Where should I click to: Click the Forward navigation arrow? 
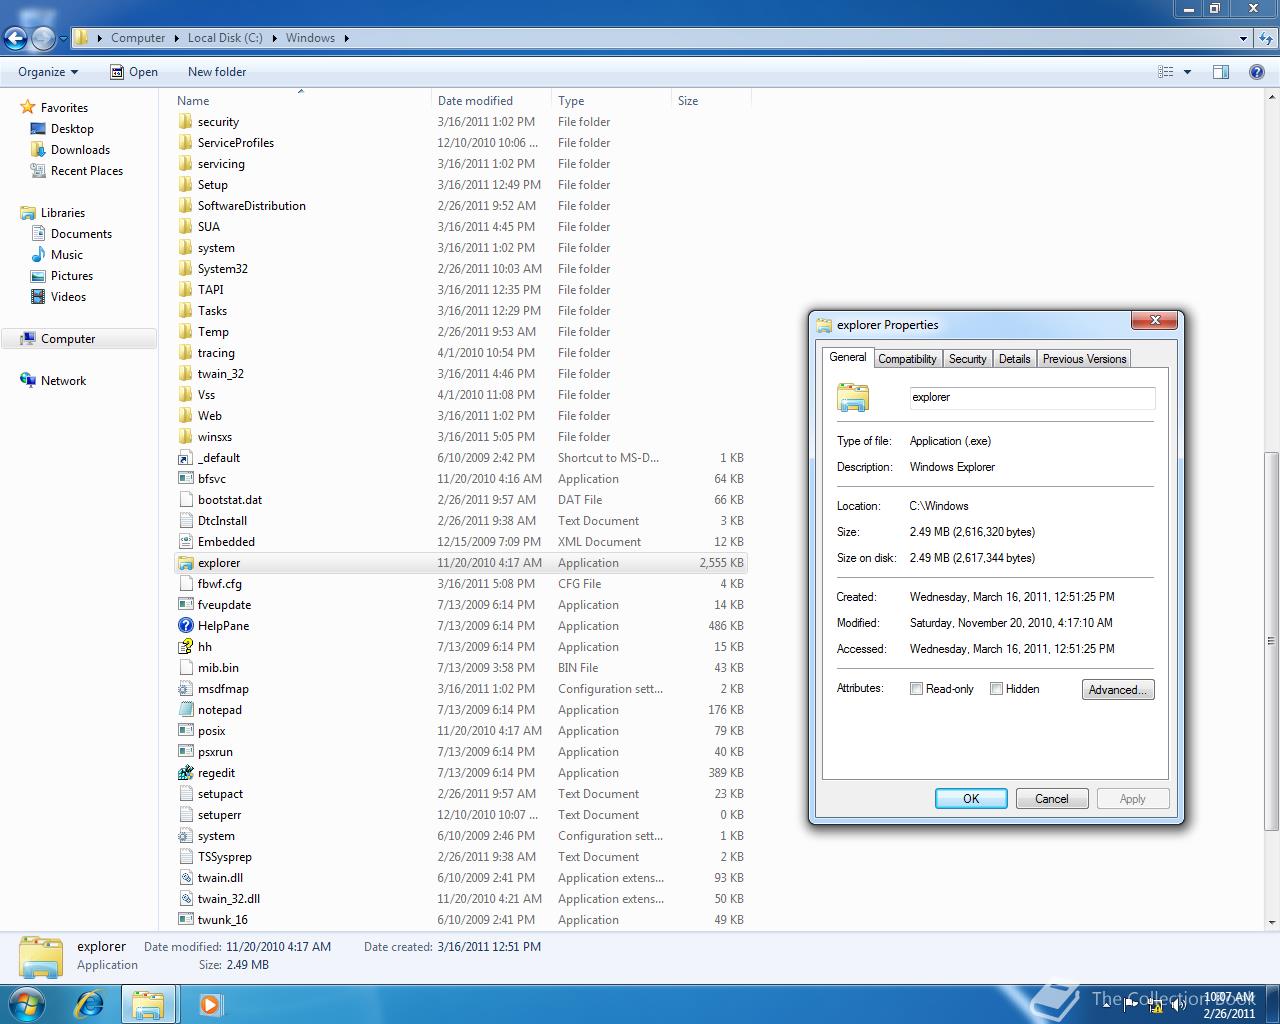click(x=43, y=39)
